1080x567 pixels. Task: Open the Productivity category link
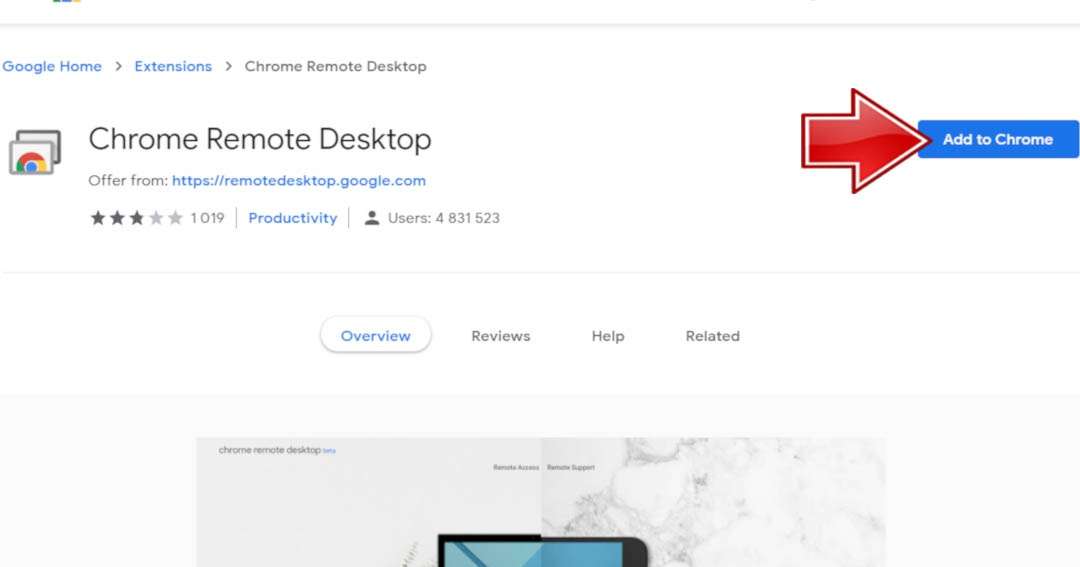click(293, 218)
